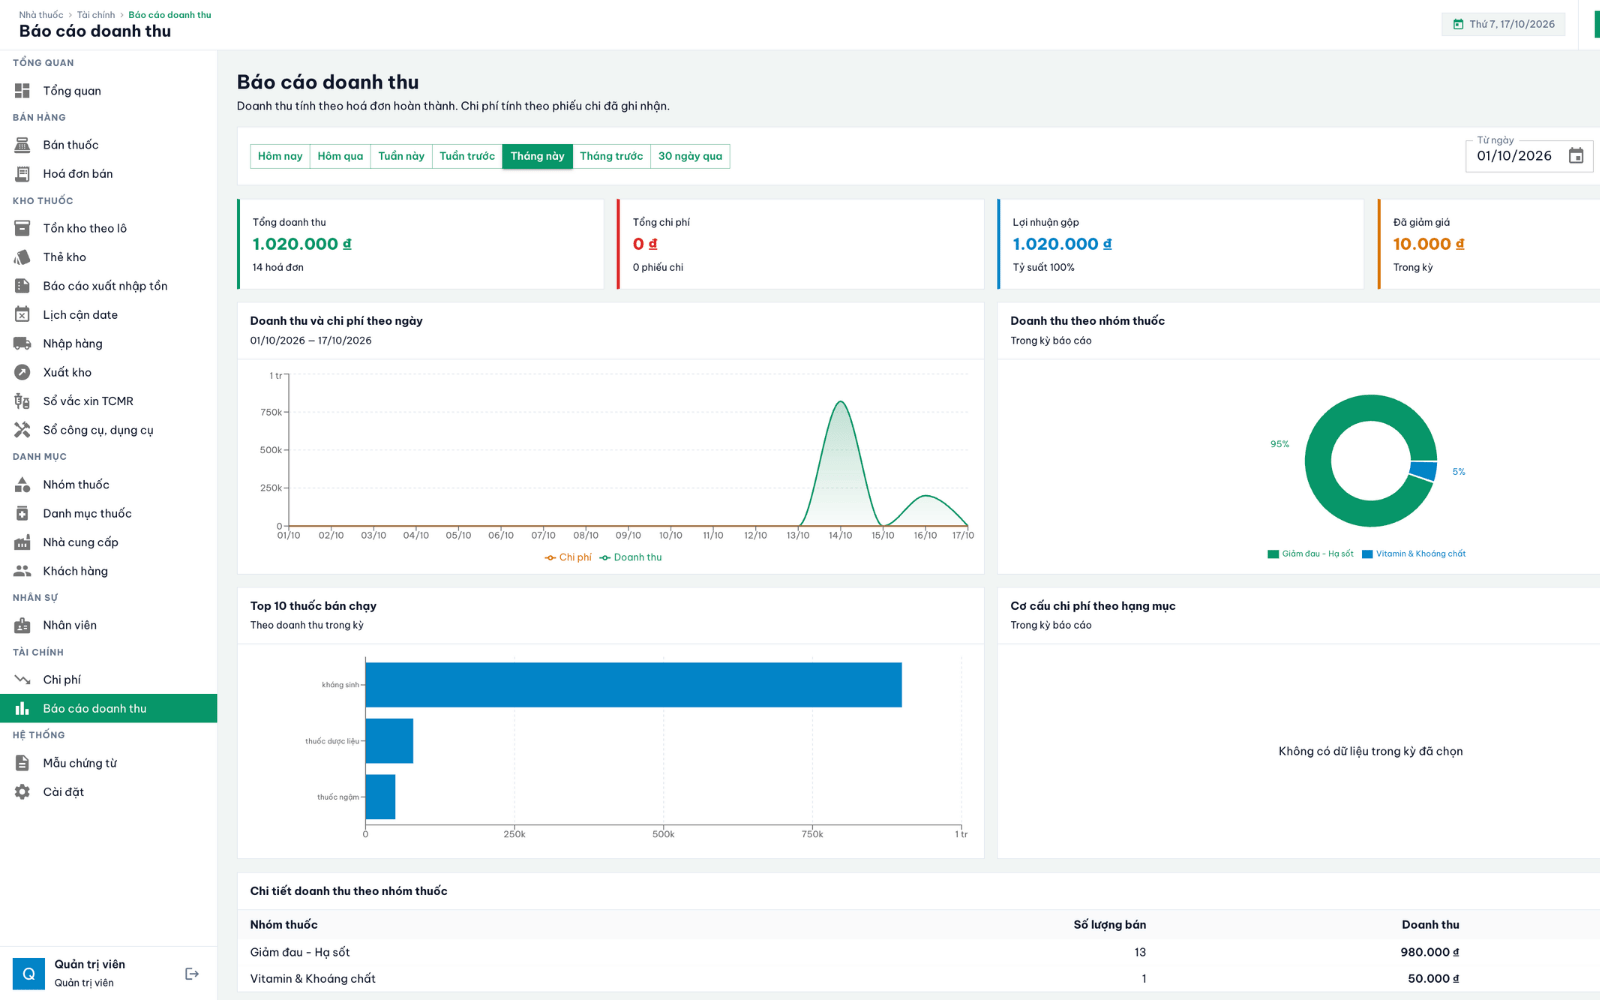Viewport: 1600px width, 1000px height.
Task: Switch to Tuần trước period
Action: click(x=467, y=156)
